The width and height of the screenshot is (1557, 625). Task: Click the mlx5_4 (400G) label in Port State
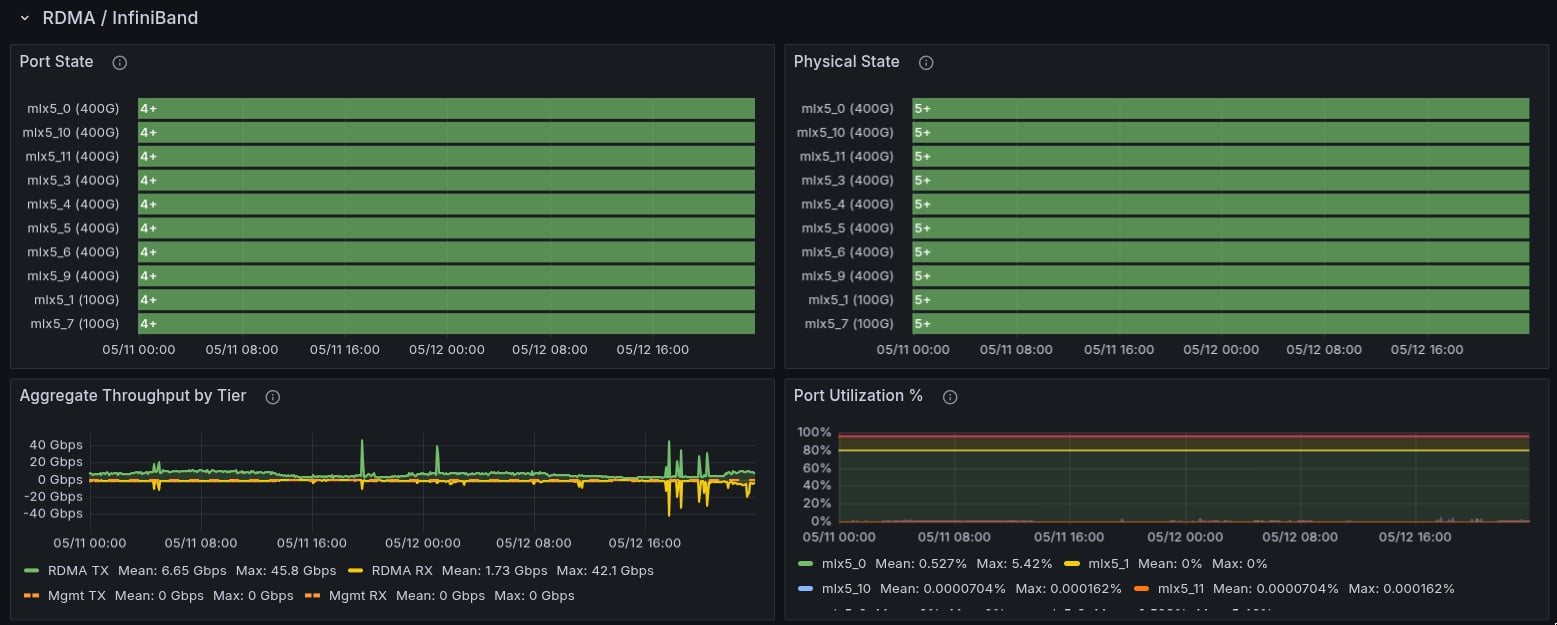coord(73,204)
